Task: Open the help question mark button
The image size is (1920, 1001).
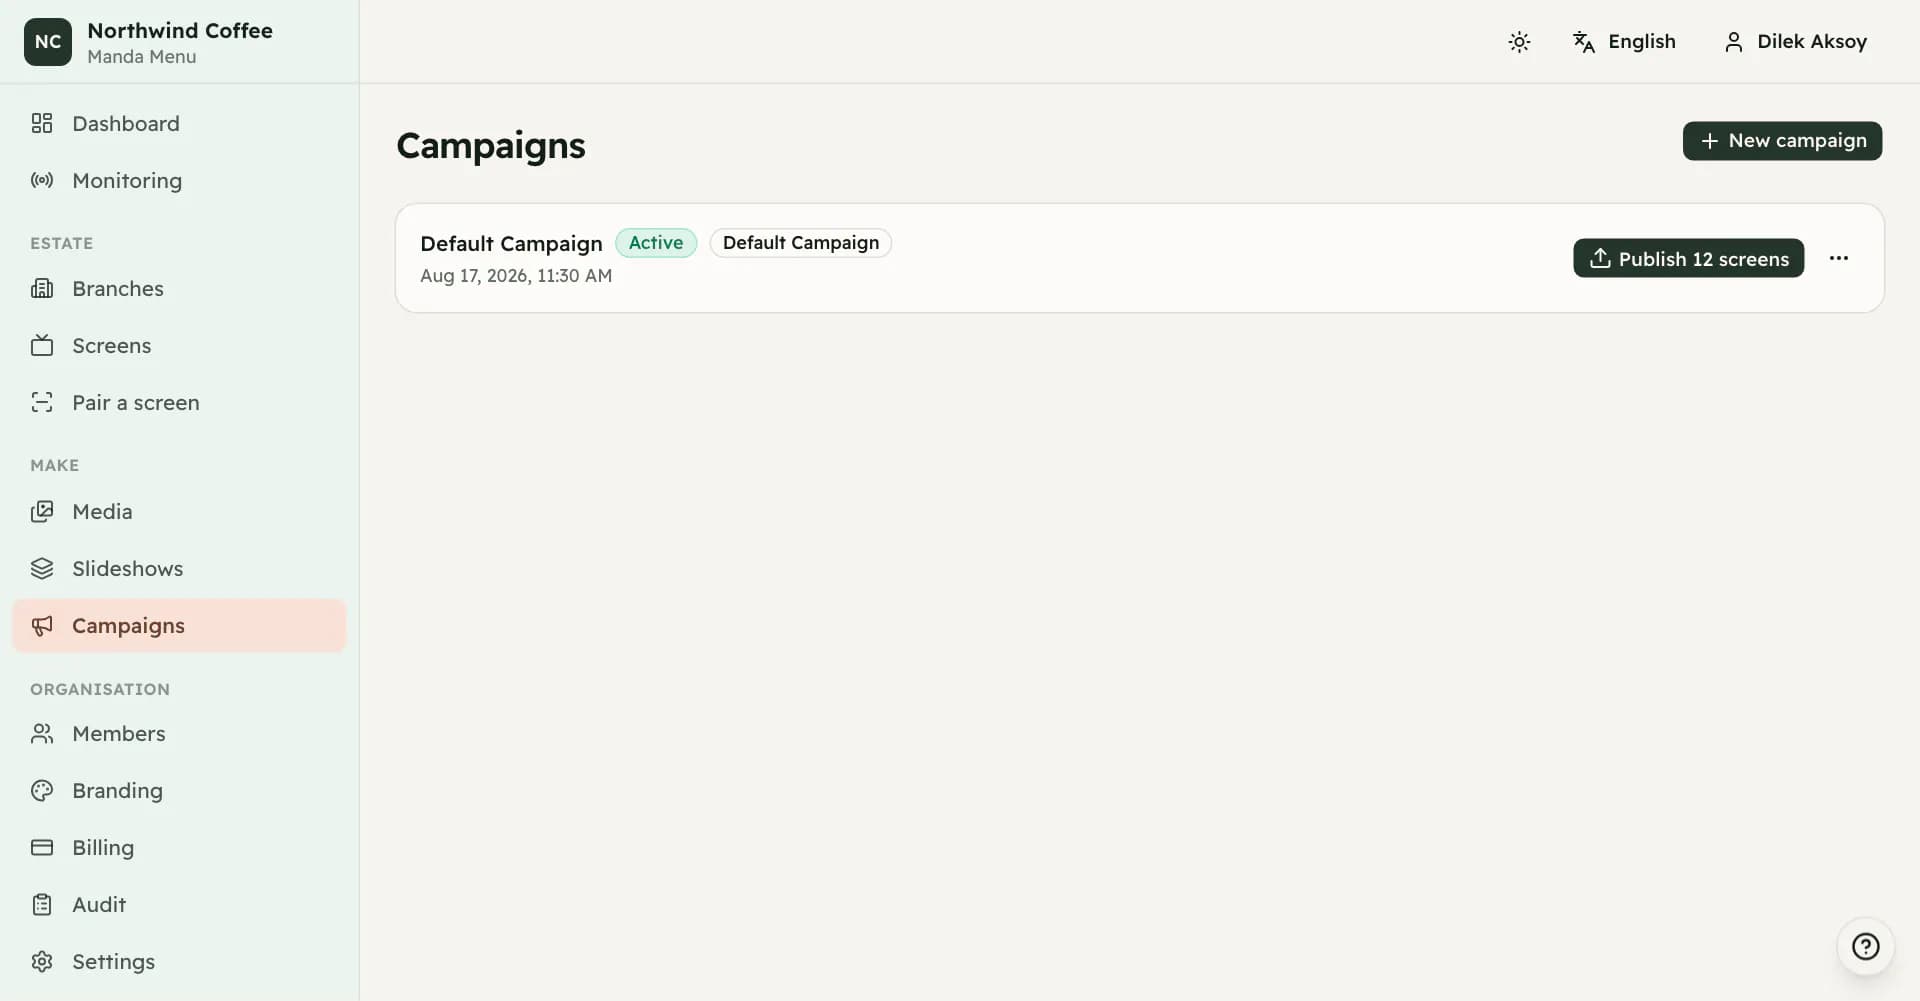Action: click(1866, 946)
